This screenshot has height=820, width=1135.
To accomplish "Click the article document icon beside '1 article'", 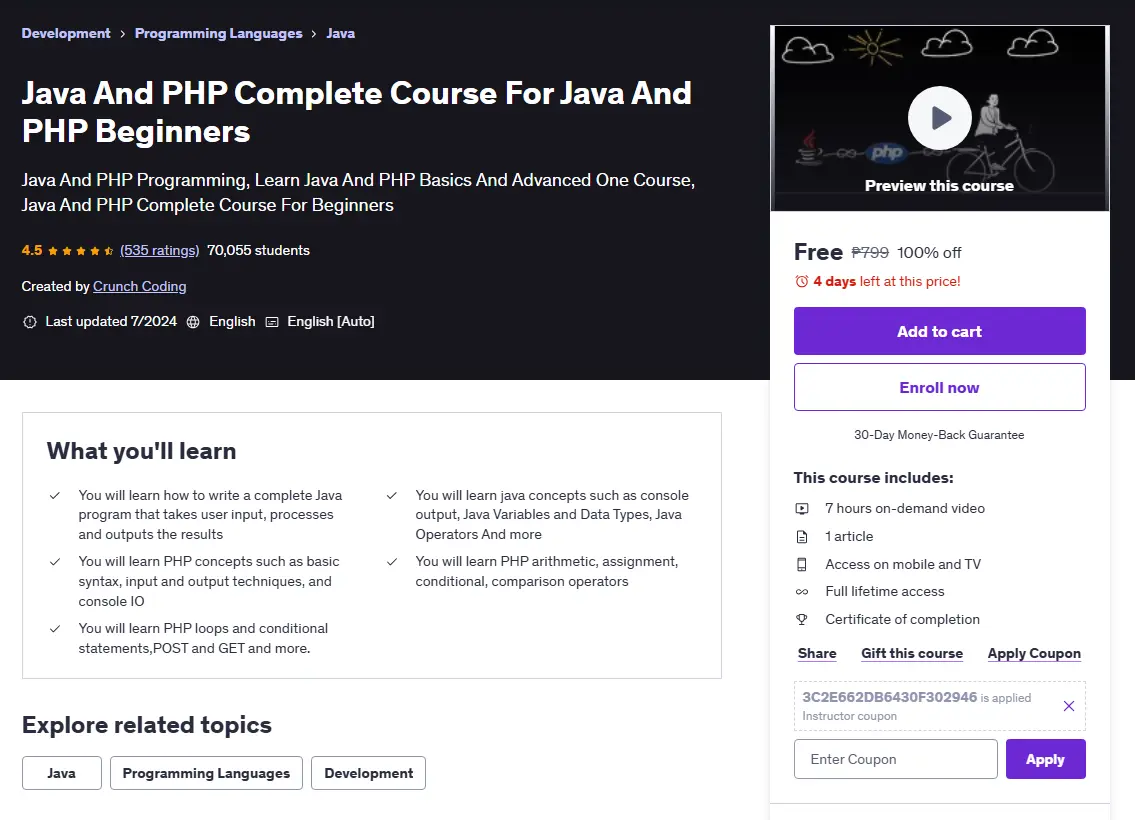I will 802,536.
